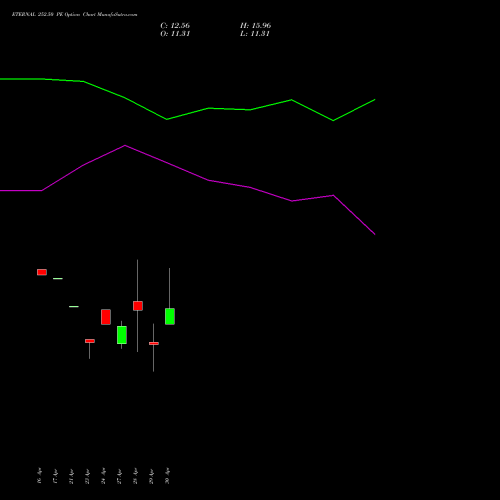Click the green dash candle for 21 Apr
This screenshot has width=500, height=500.
[74, 306]
